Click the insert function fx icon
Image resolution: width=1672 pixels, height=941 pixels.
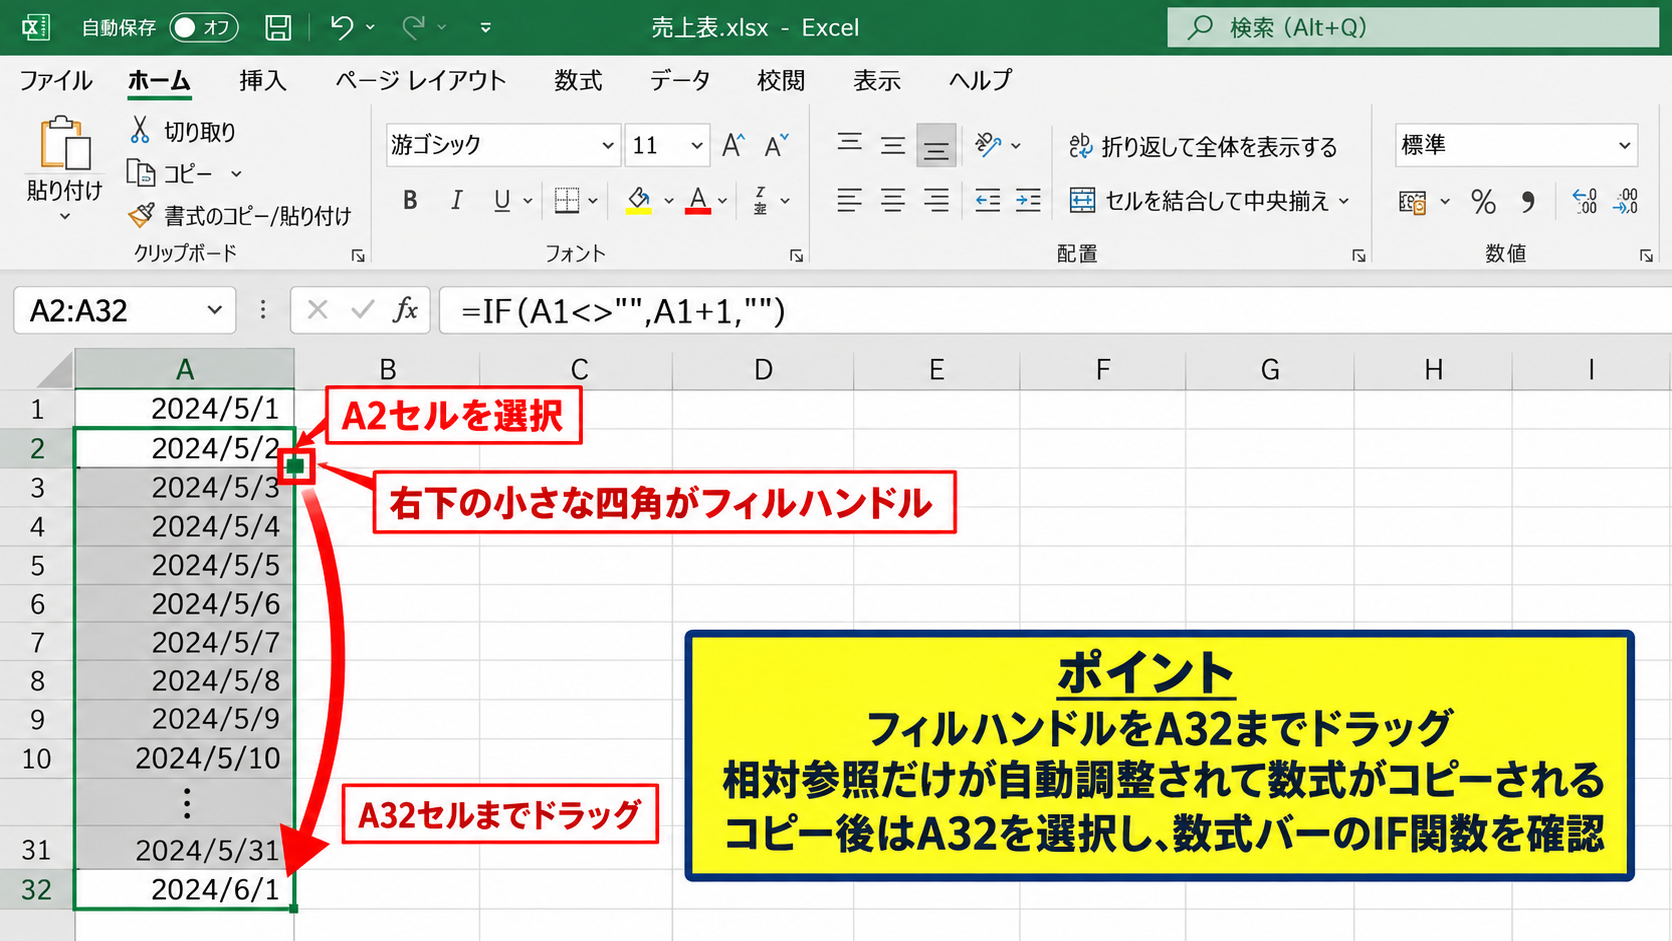click(x=405, y=310)
